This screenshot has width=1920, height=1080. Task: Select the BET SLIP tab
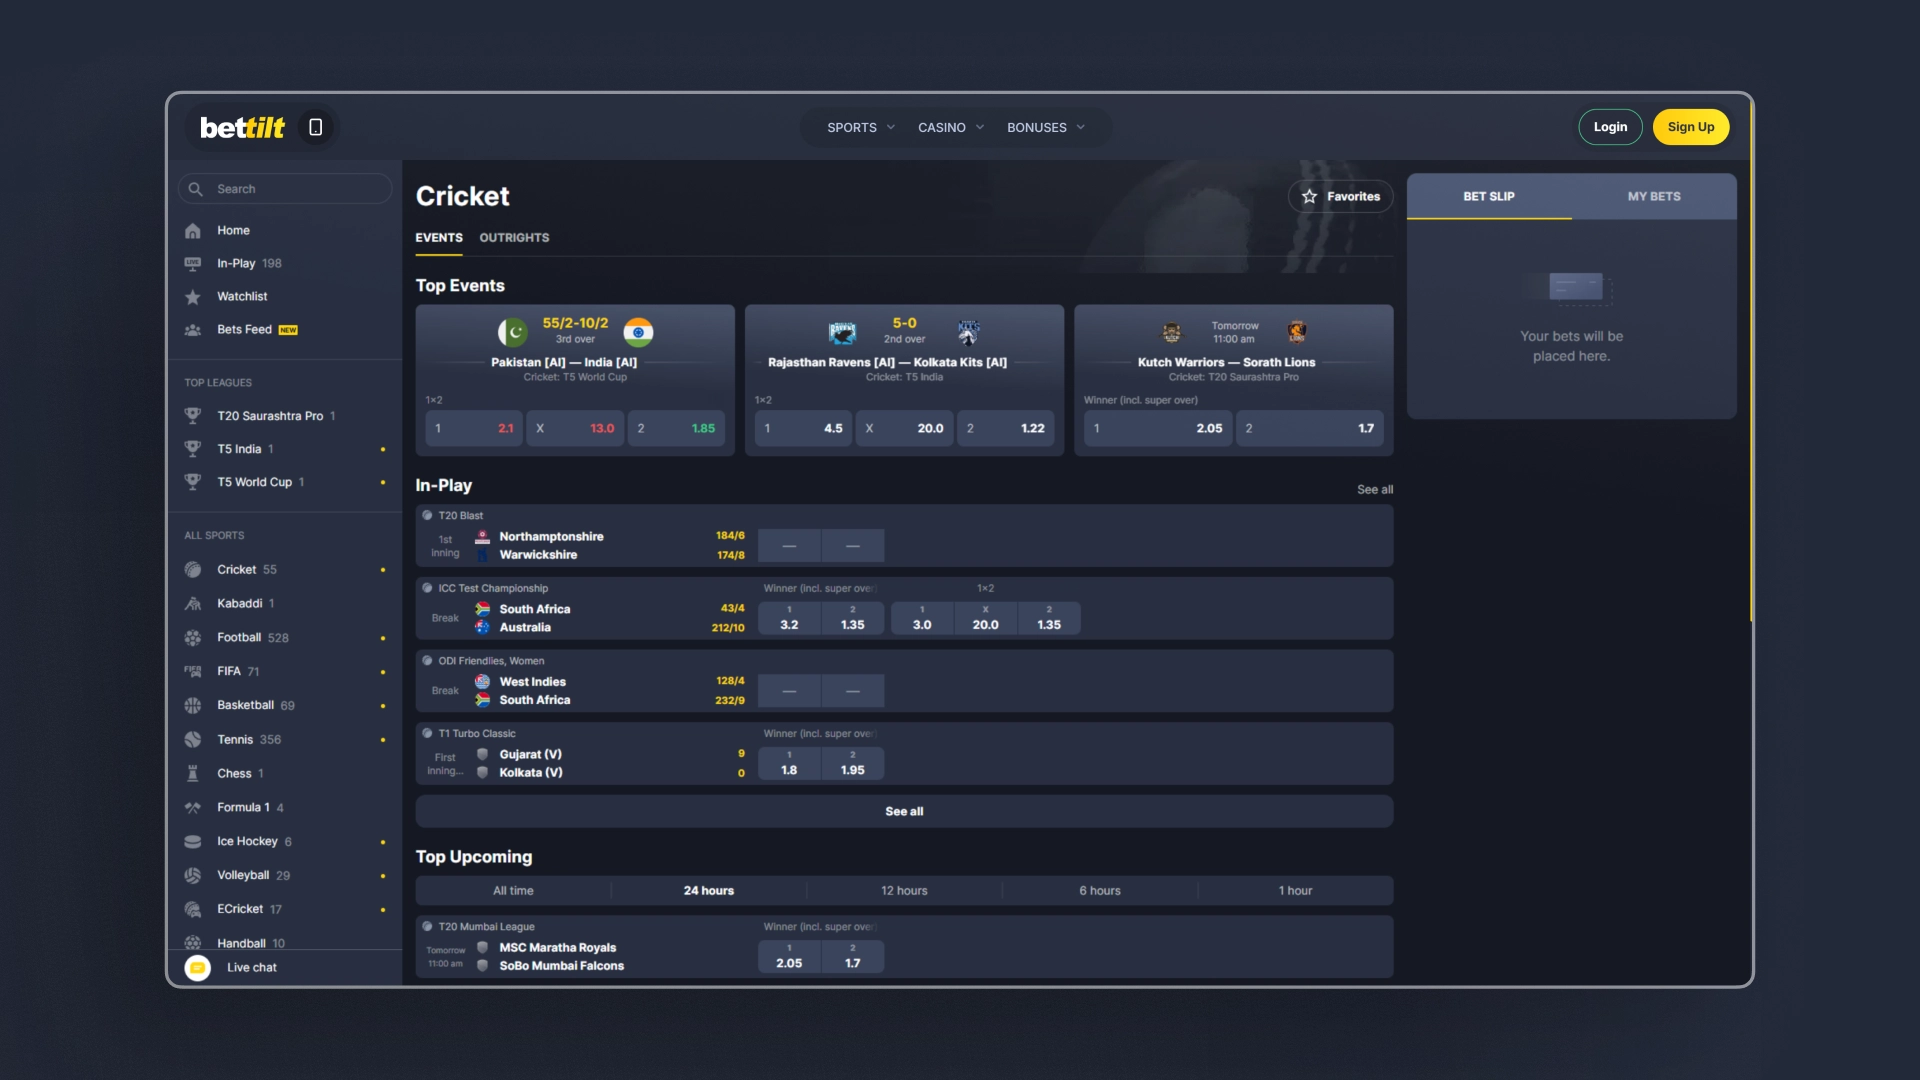pos(1489,197)
